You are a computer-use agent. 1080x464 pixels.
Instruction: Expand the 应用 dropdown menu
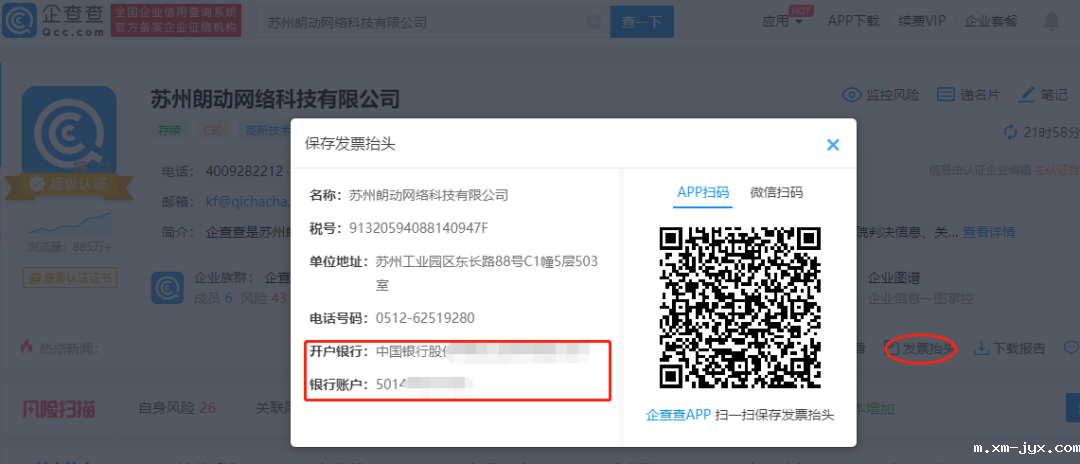[782, 21]
